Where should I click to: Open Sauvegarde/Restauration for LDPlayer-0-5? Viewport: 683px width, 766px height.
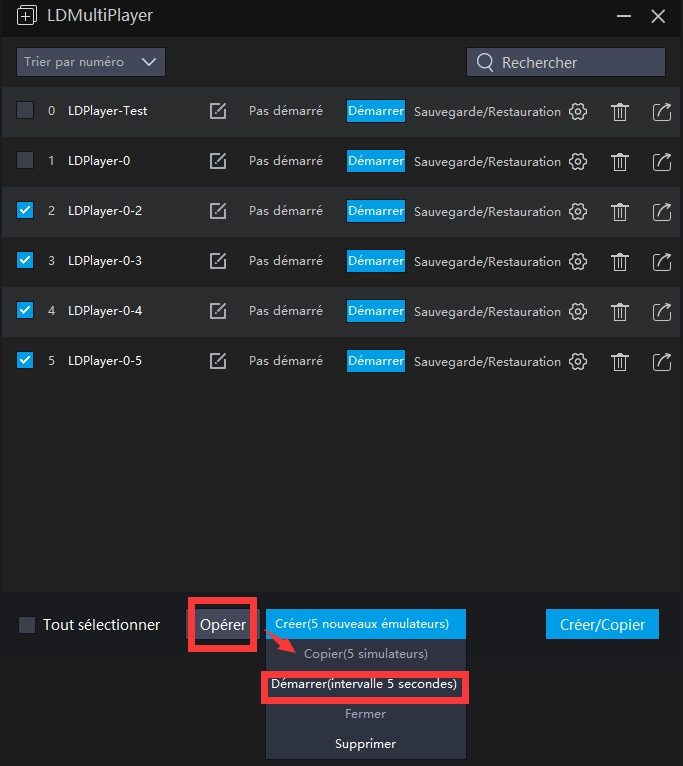(488, 362)
